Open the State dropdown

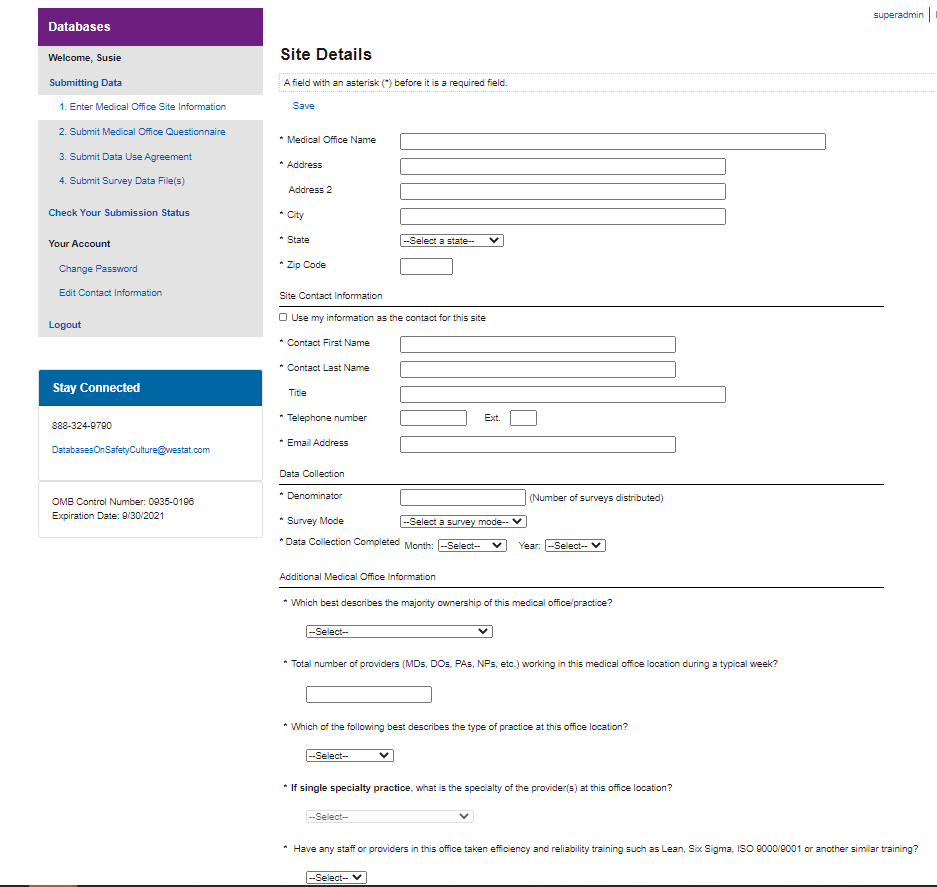pos(452,240)
